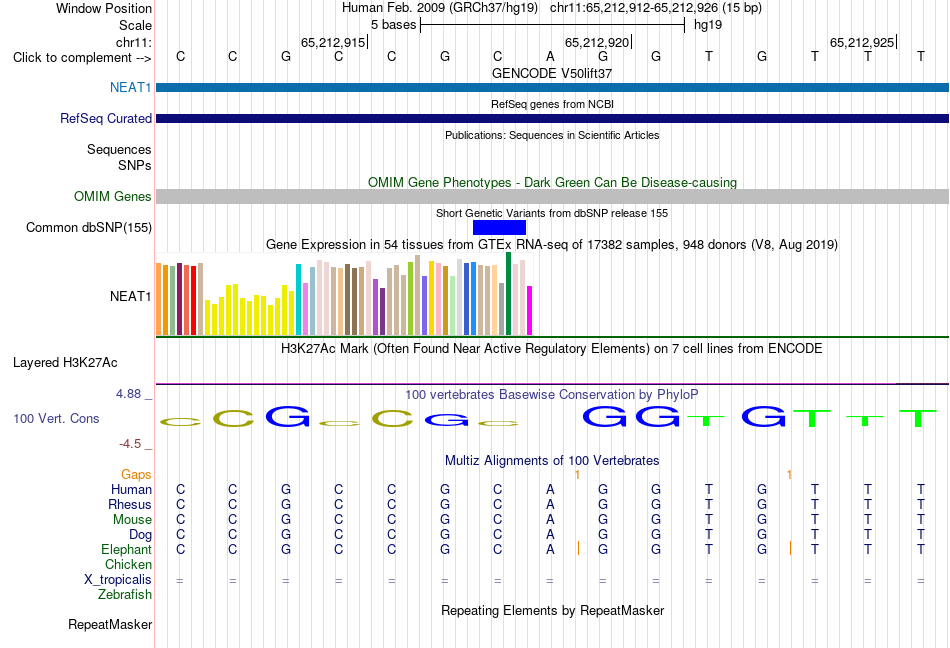Click the Gaps row label
The image size is (950, 648).
click(x=136, y=474)
